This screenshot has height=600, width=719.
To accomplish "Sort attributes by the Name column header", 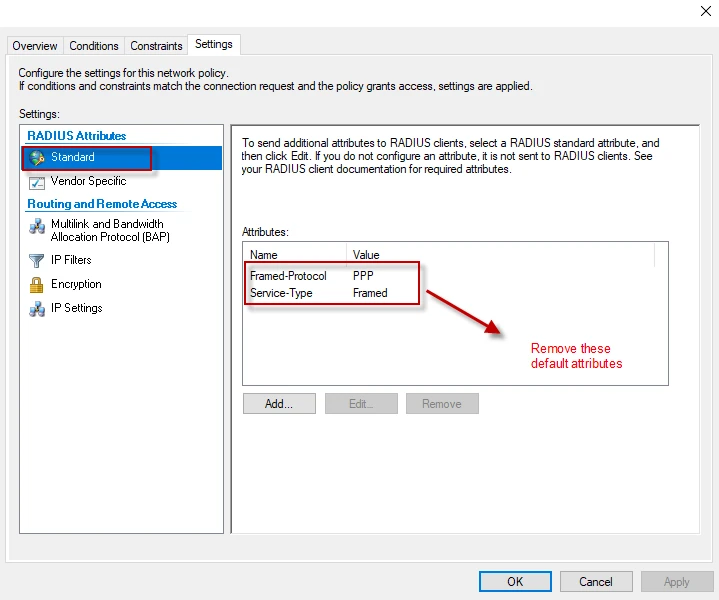I will (x=294, y=255).
